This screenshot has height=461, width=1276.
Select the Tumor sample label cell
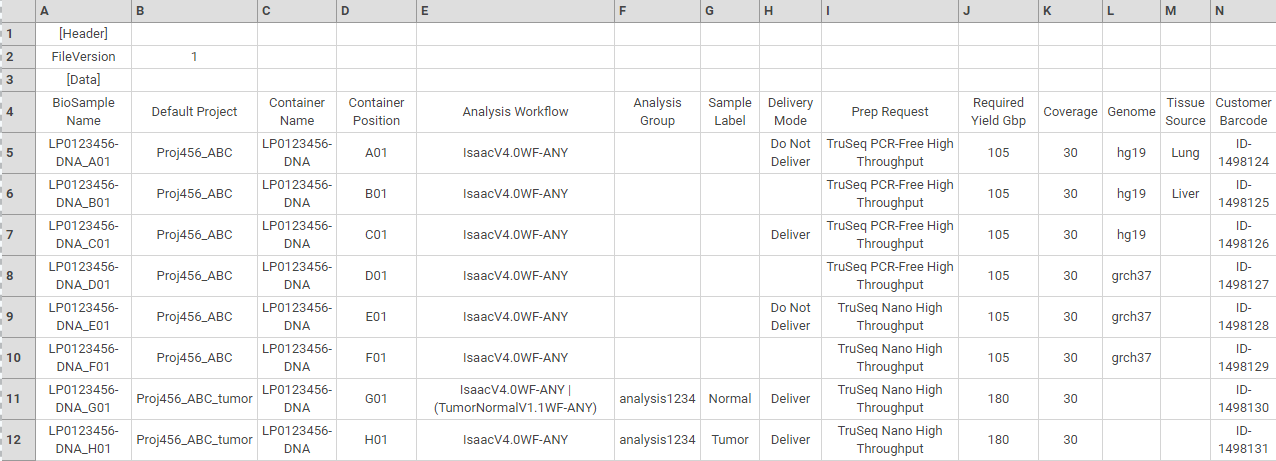tap(730, 440)
